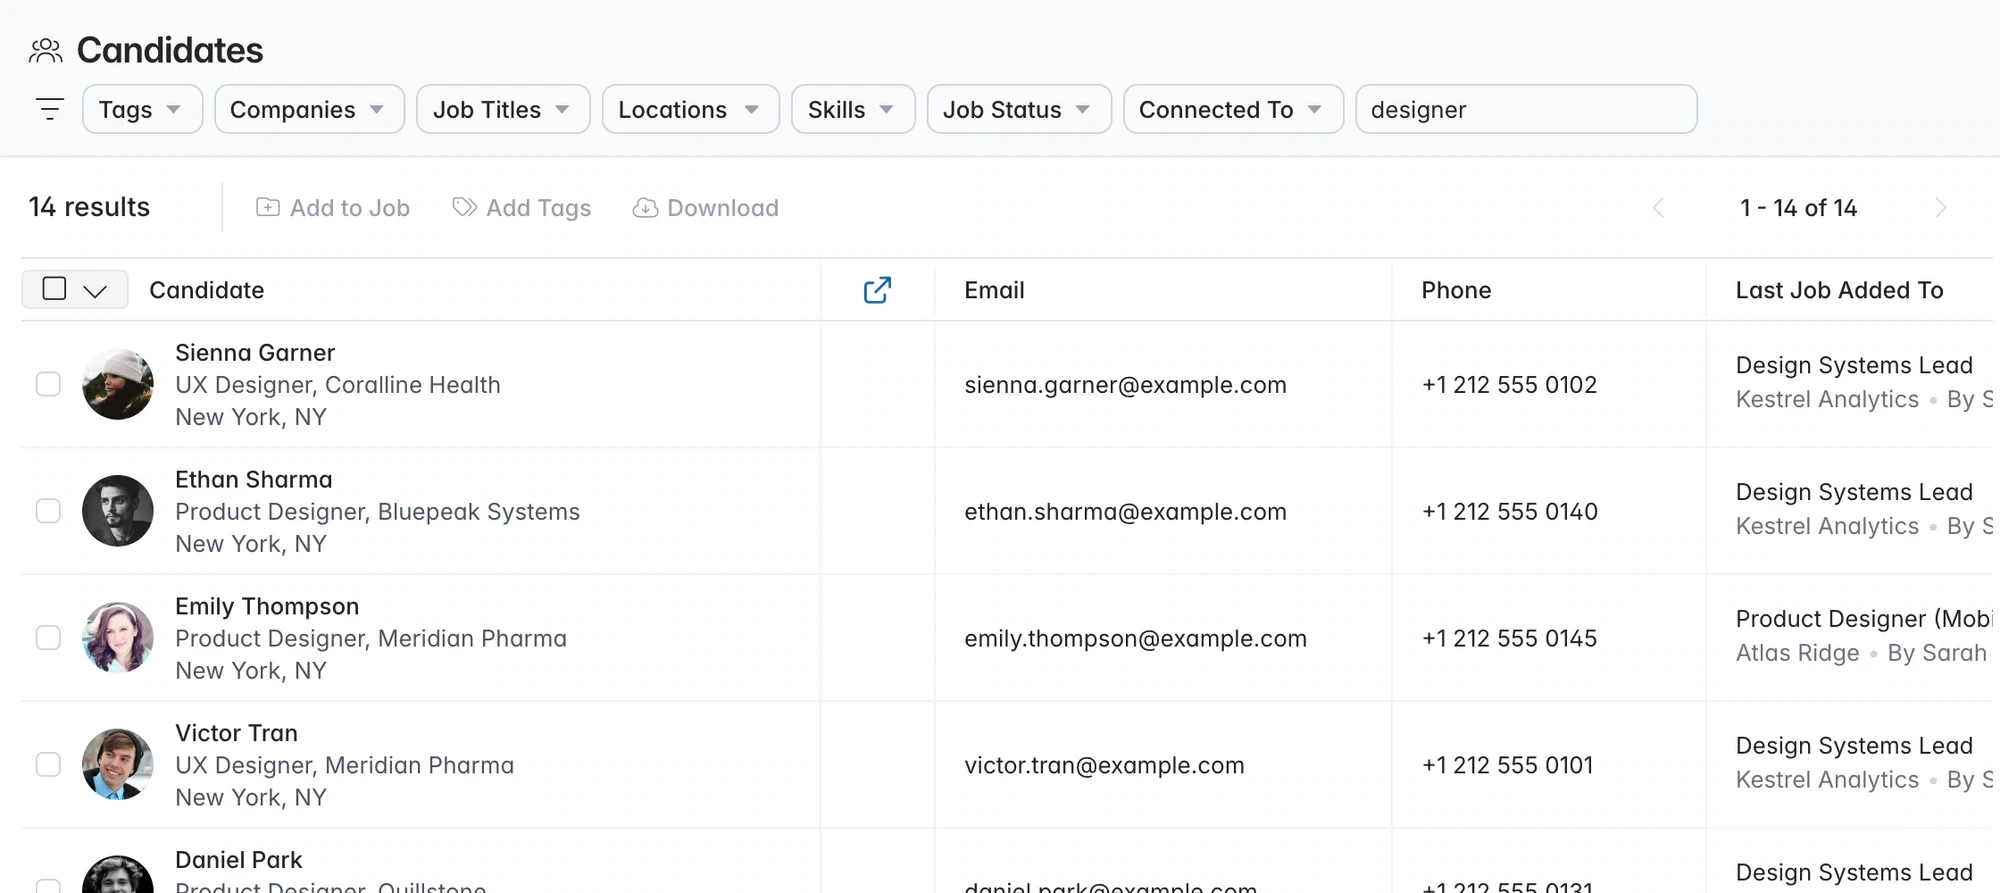Click Product Designer (Mobi job in Emily's row
This screenshot has height=893, width=2000.
(1864, 619)
